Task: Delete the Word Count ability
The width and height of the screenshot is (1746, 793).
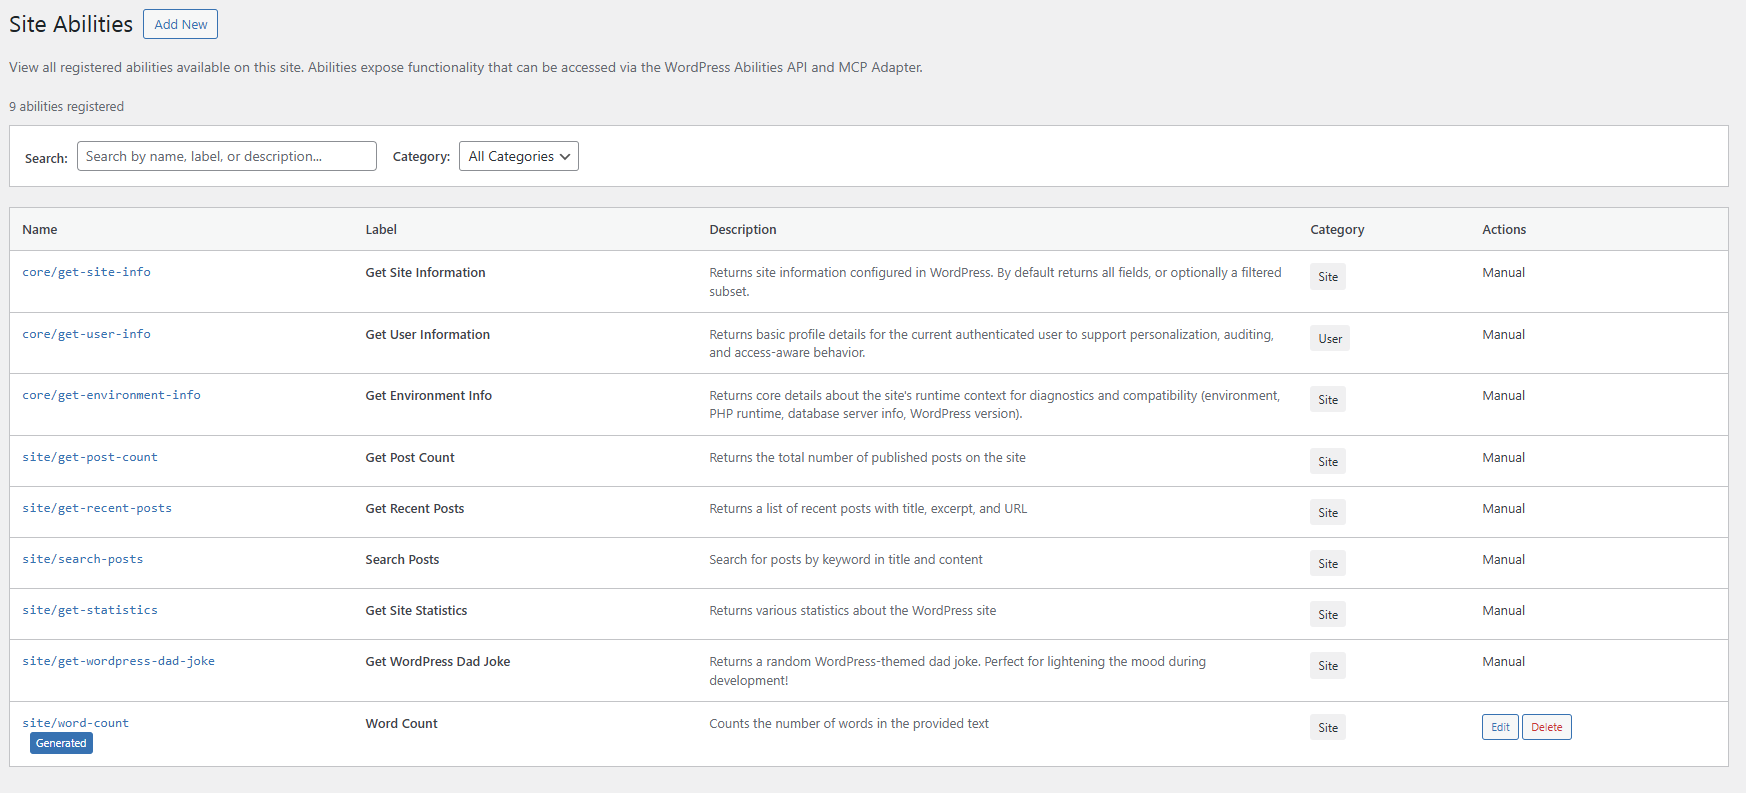Action: [1546, 727]
